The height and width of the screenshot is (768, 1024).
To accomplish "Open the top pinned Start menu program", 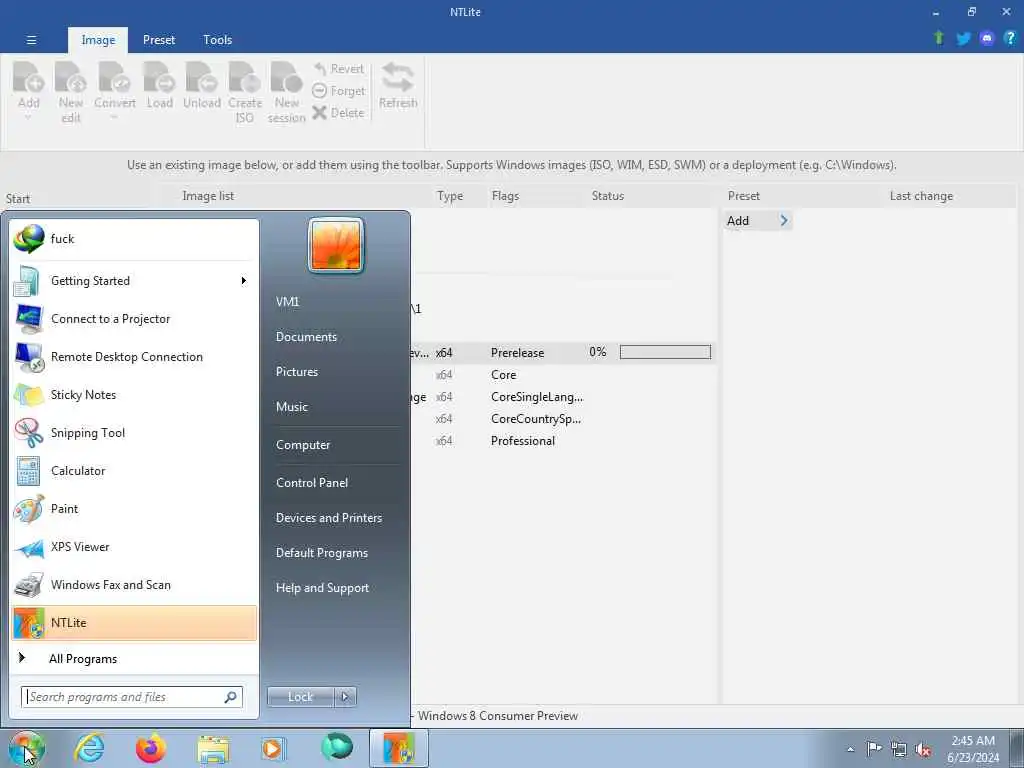I will [134, 239].
